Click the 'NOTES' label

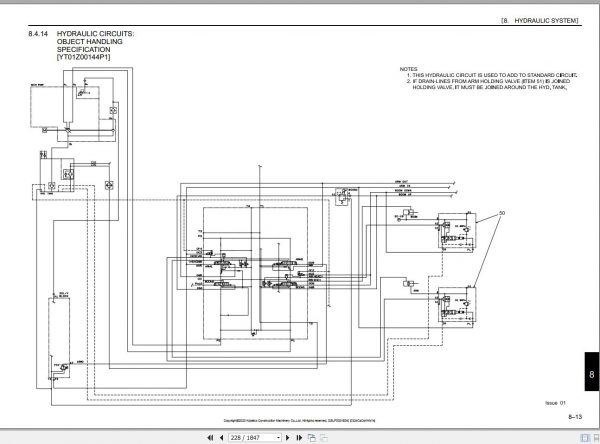coord(409,69)
